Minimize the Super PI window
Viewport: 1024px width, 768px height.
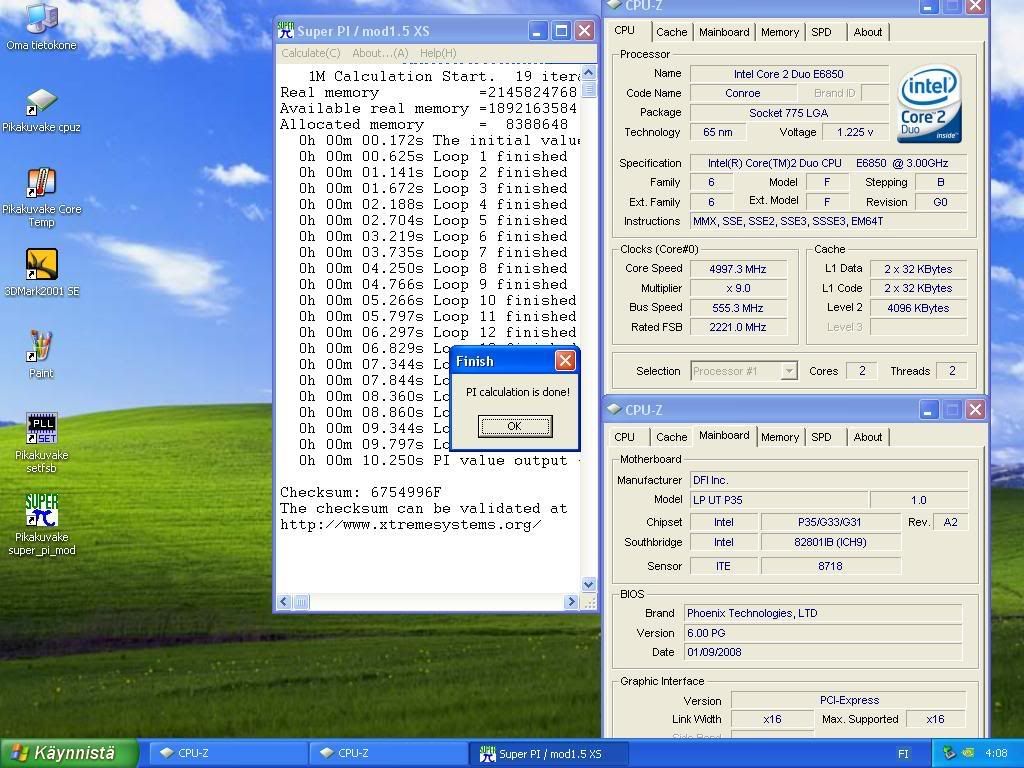point(537,31)
